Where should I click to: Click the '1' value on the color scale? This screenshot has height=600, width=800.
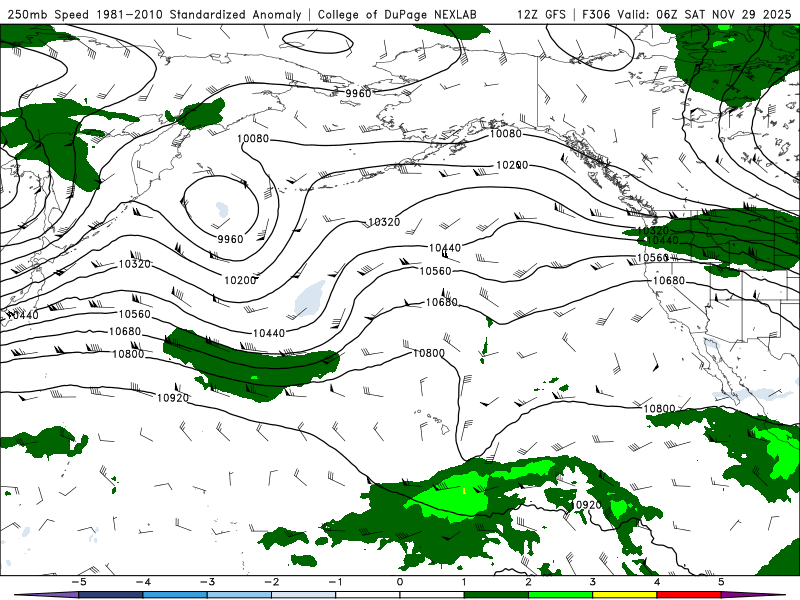(464, 582)
